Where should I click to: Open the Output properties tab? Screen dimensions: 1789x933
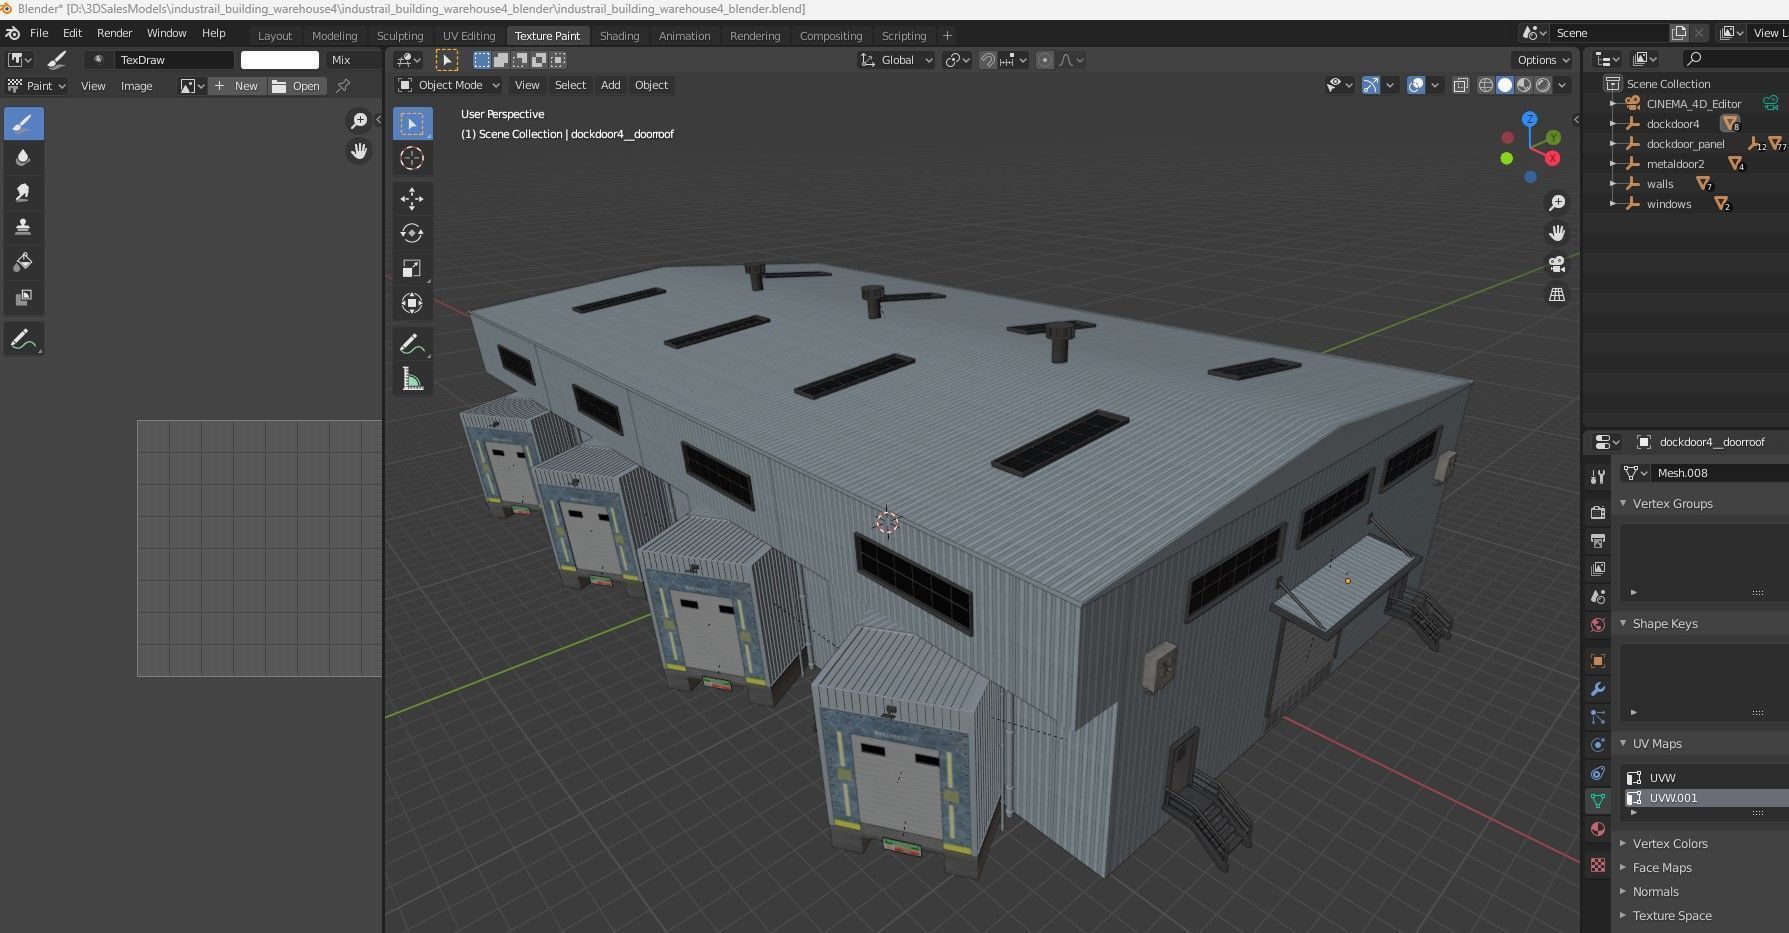tap(1598, 541)
